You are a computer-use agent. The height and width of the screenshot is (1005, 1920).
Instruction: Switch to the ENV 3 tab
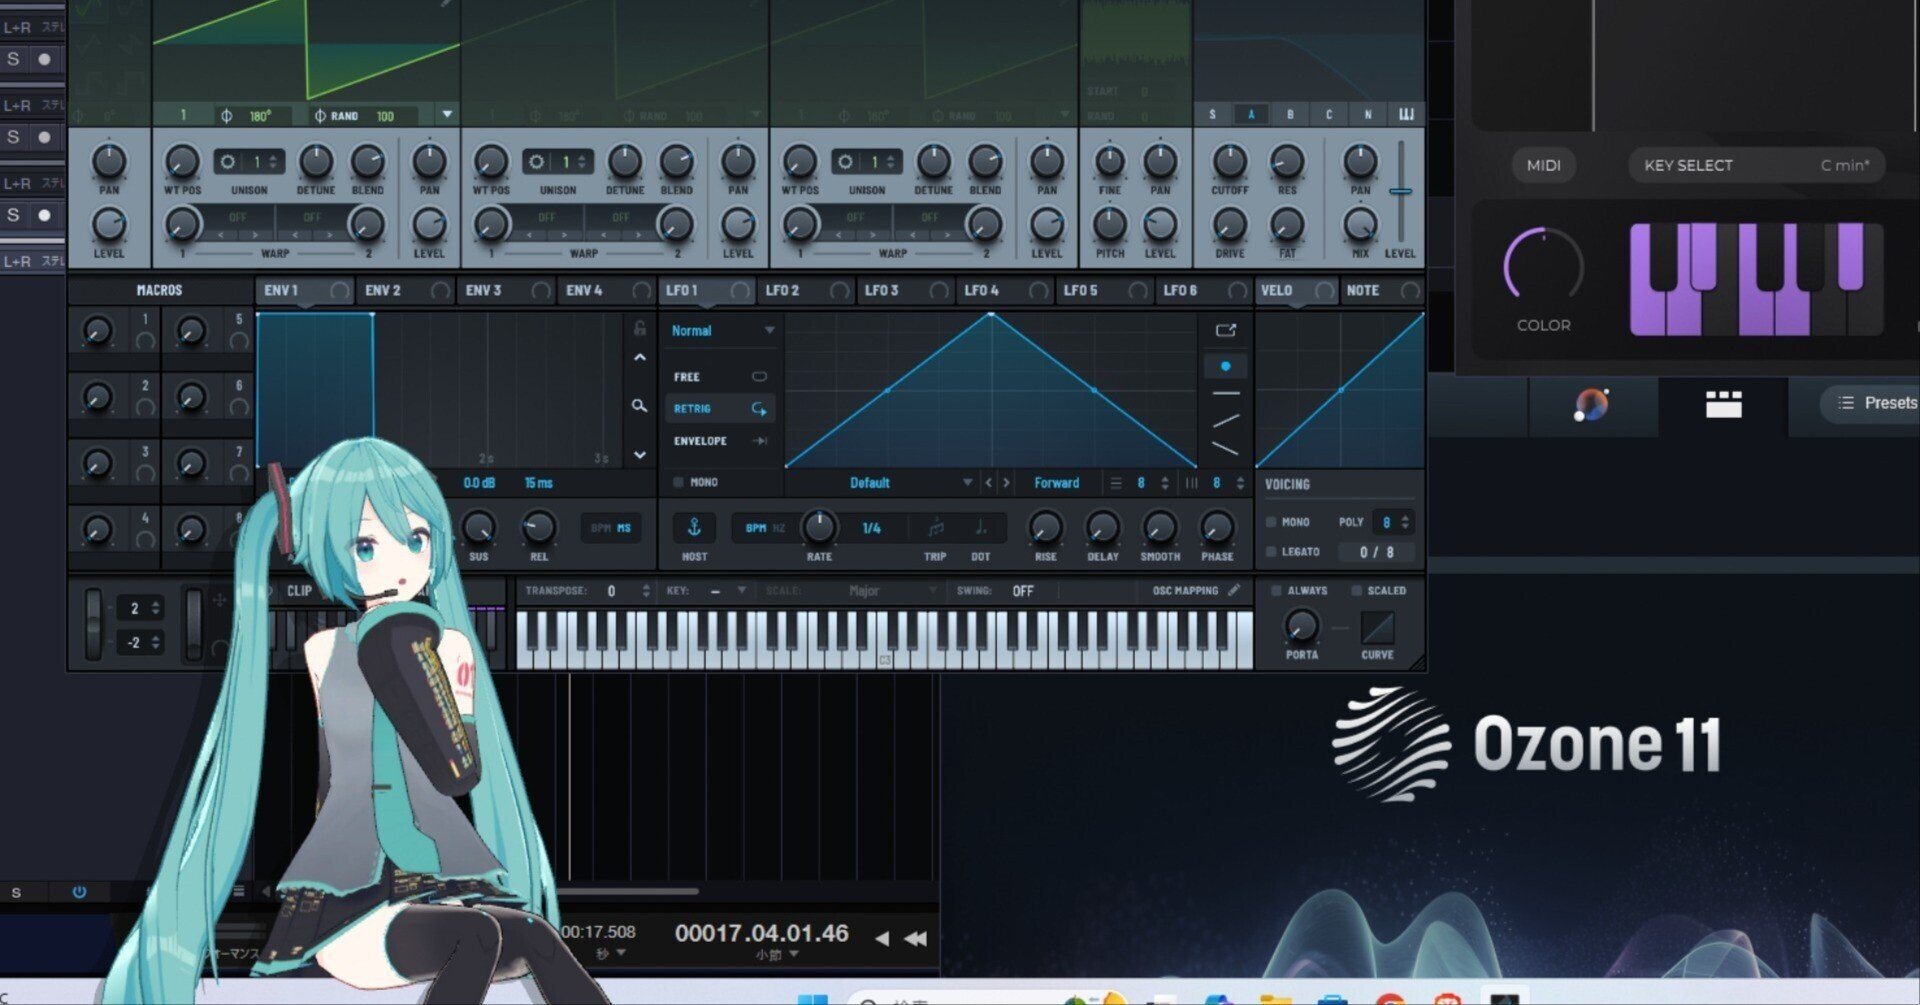(506, 290)
